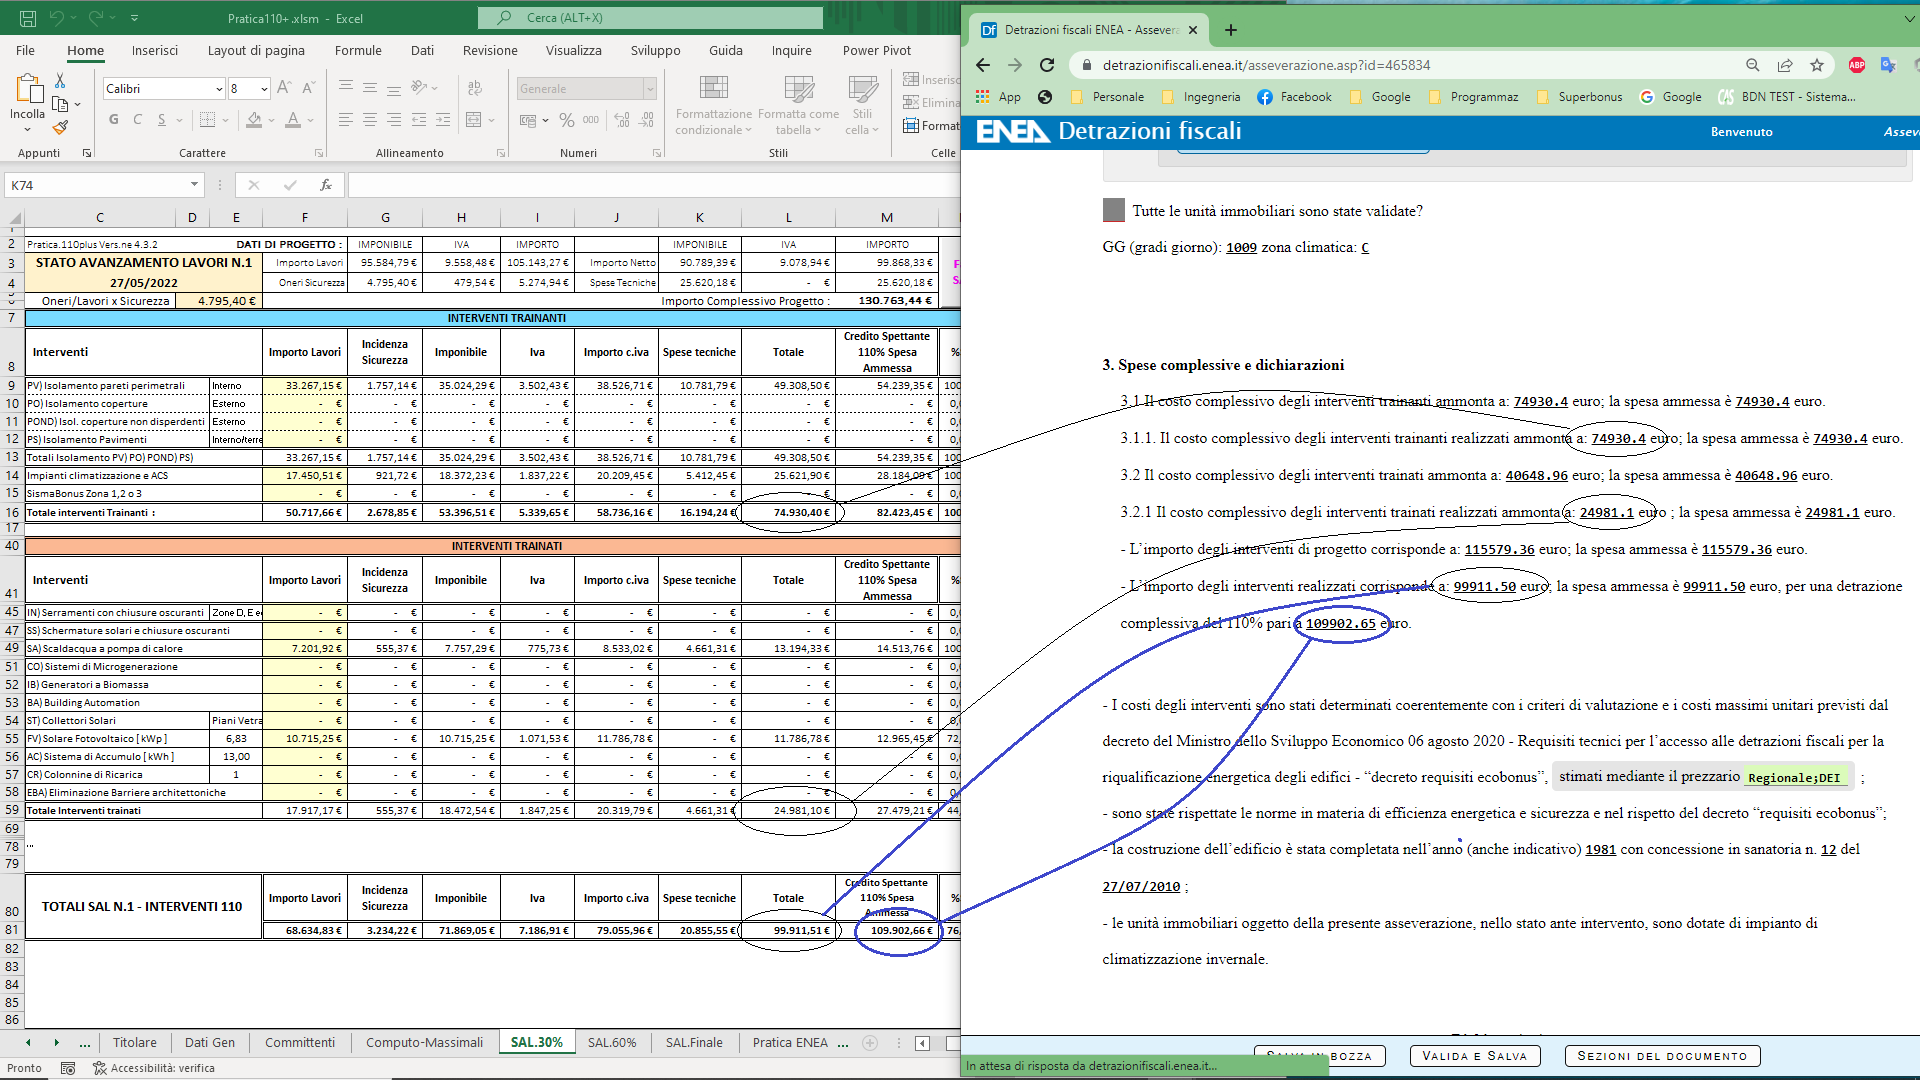
Task: Open the font name Calibri dropdown
Action: click(x=219, y=89)
